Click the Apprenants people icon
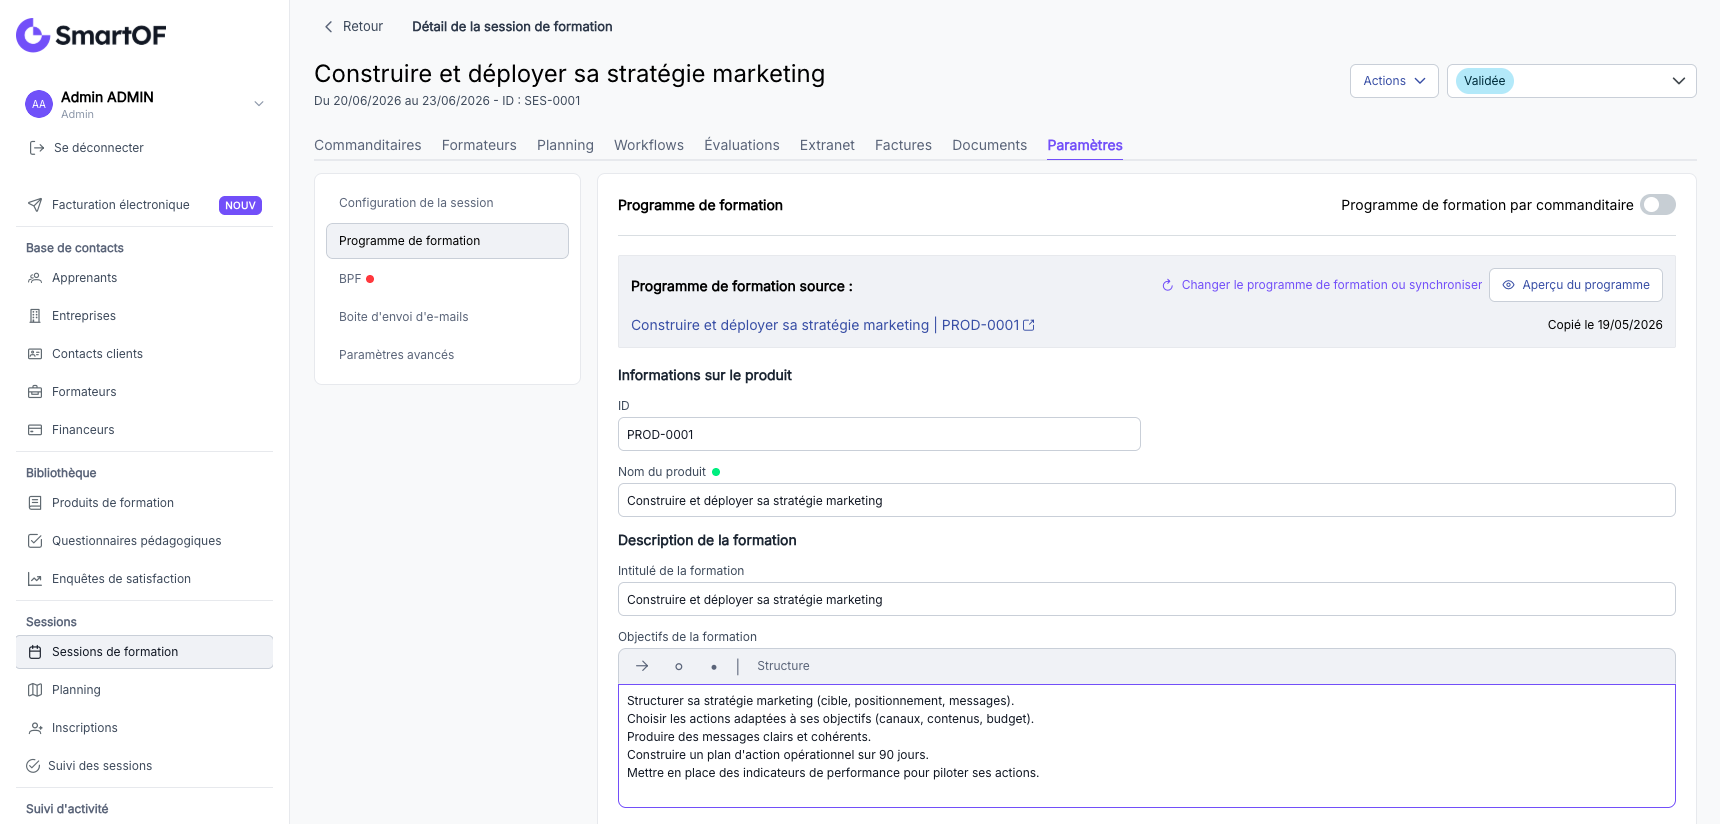This screenshot has width=1720, height=824. (35, 278)
